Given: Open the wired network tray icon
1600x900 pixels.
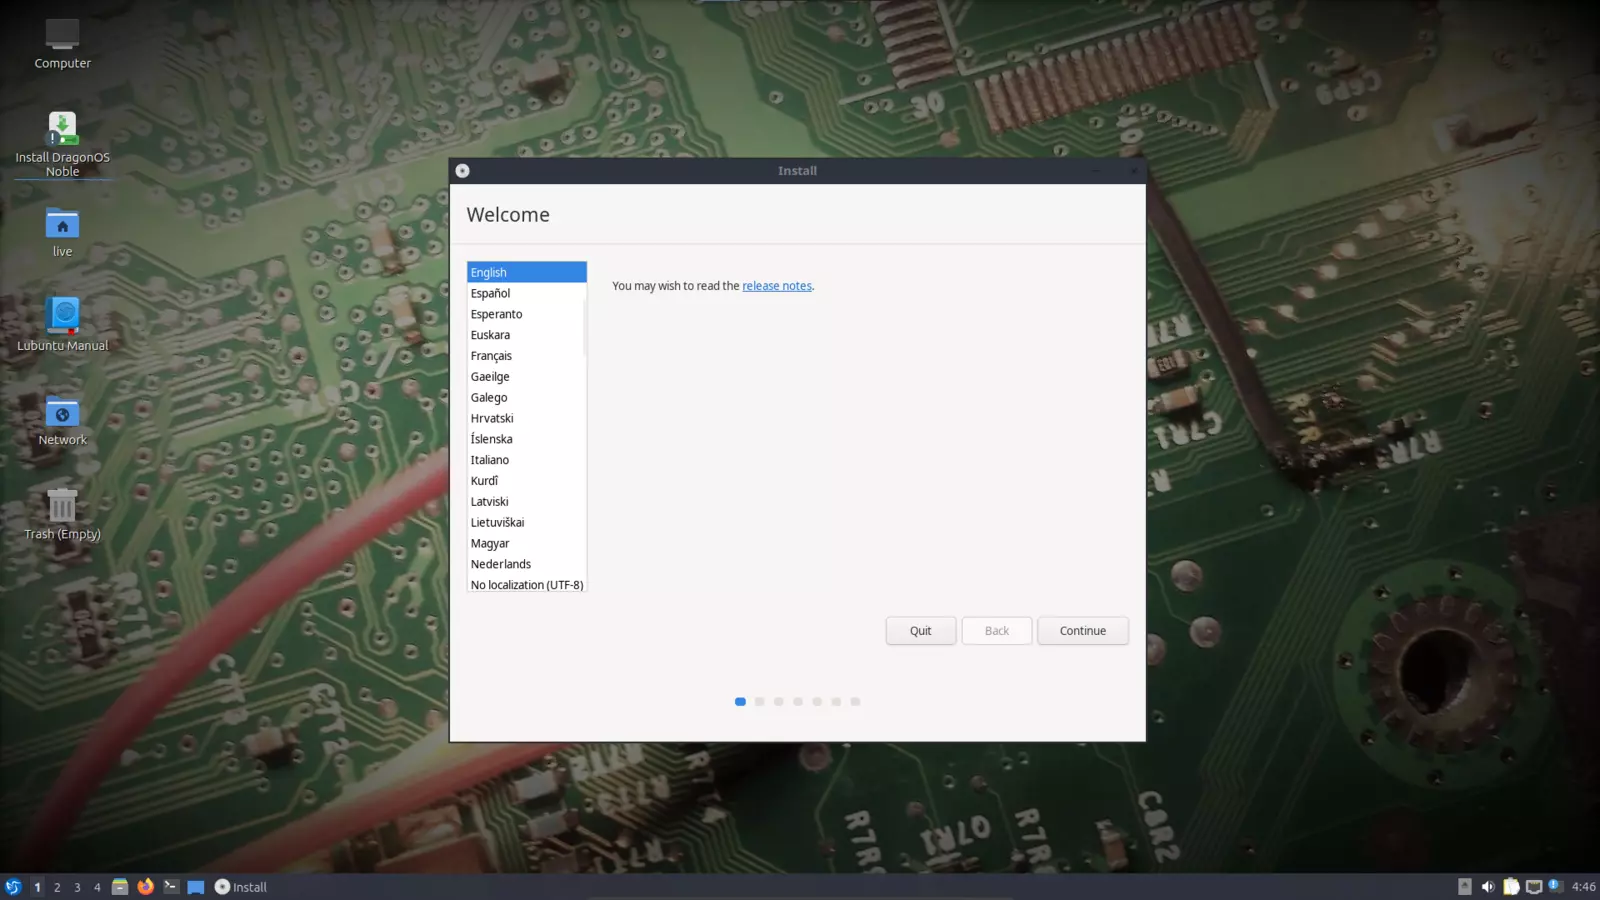Looking at the screenshot, I should pos(1534,886).
